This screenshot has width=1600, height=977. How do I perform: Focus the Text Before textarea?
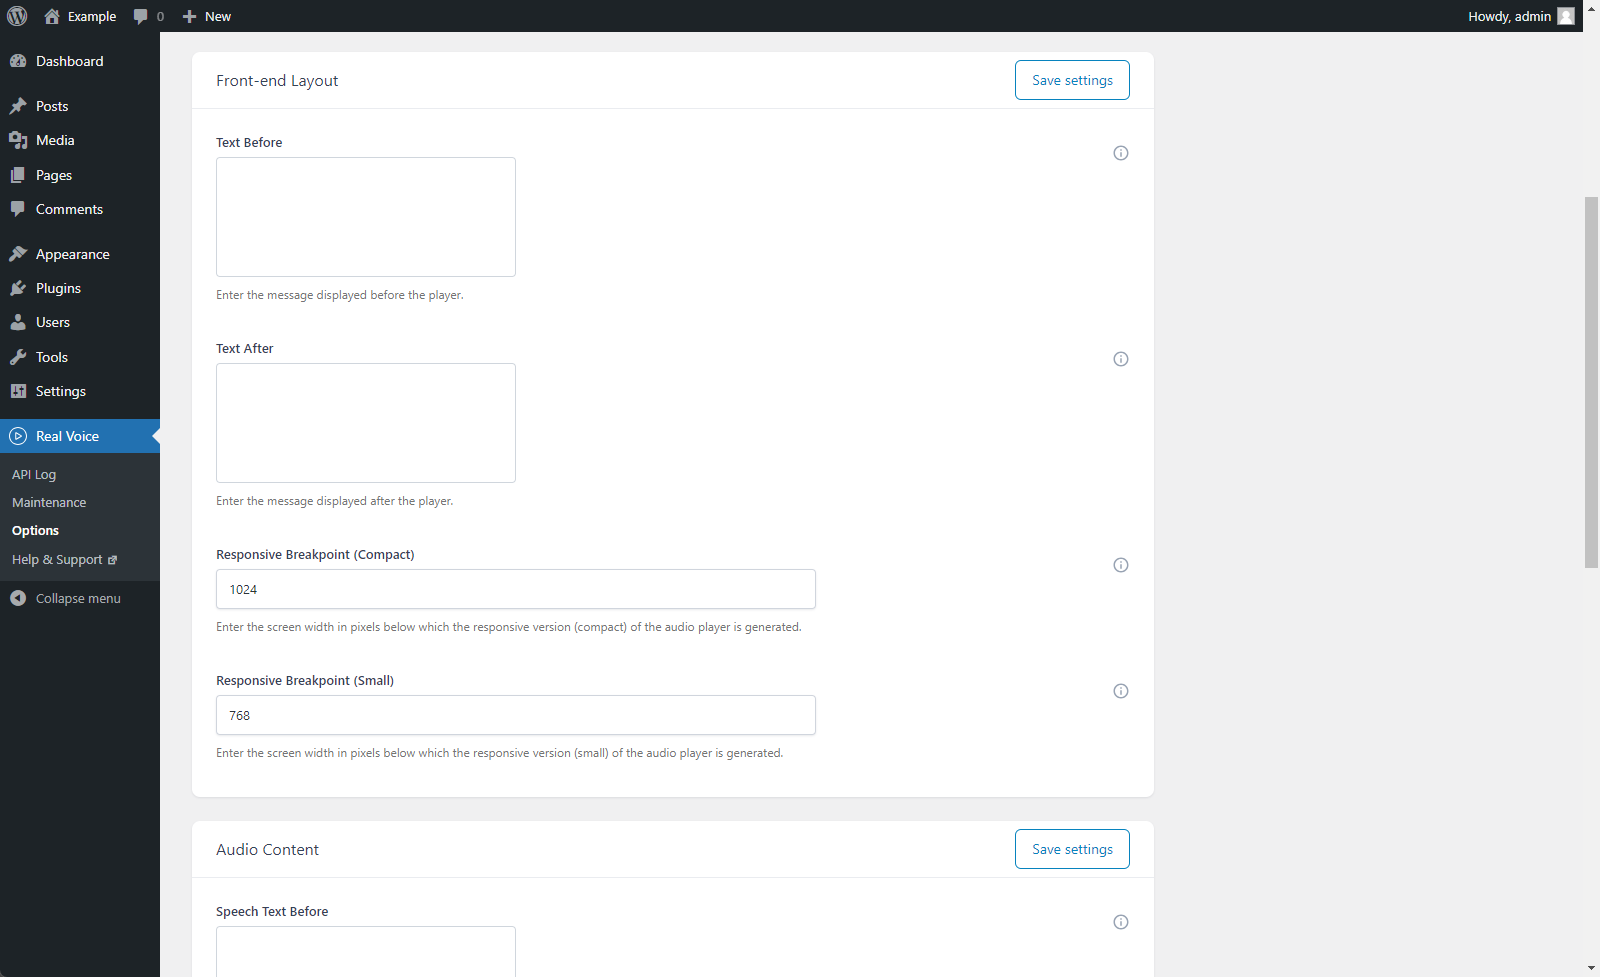pos(366,217)
